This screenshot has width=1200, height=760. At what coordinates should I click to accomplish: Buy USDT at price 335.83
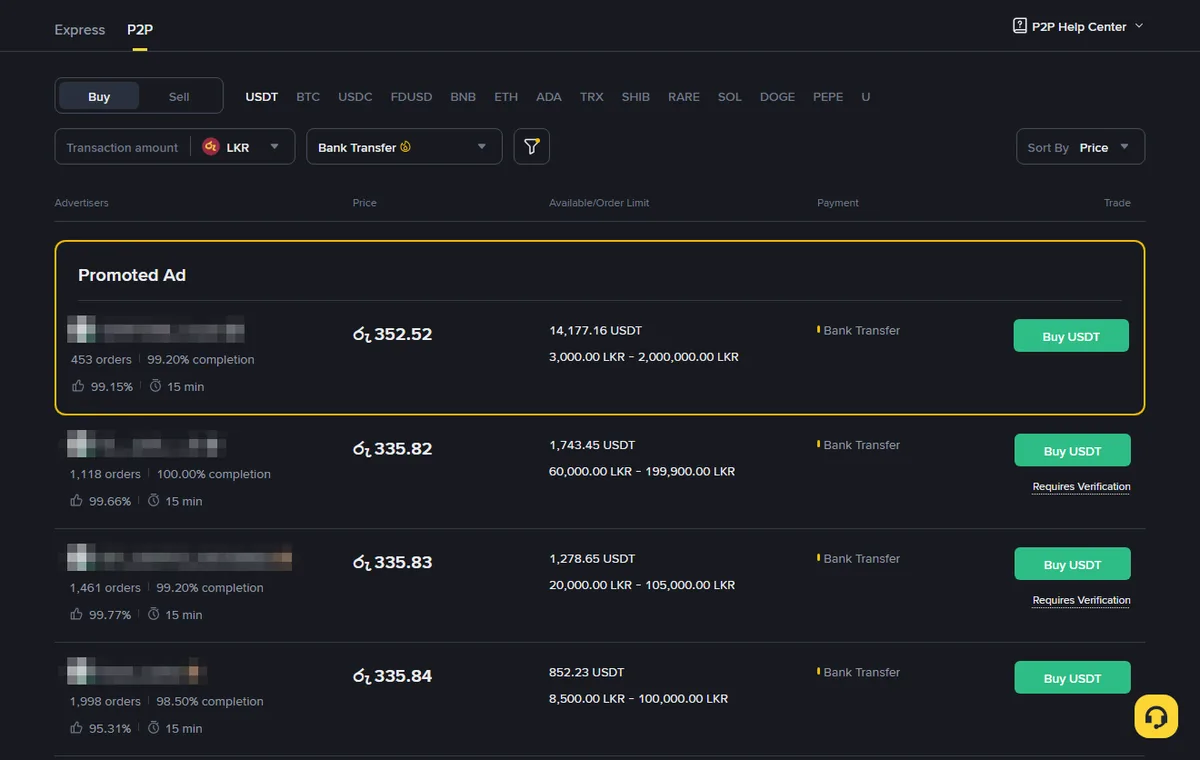tap(1072, 564)
